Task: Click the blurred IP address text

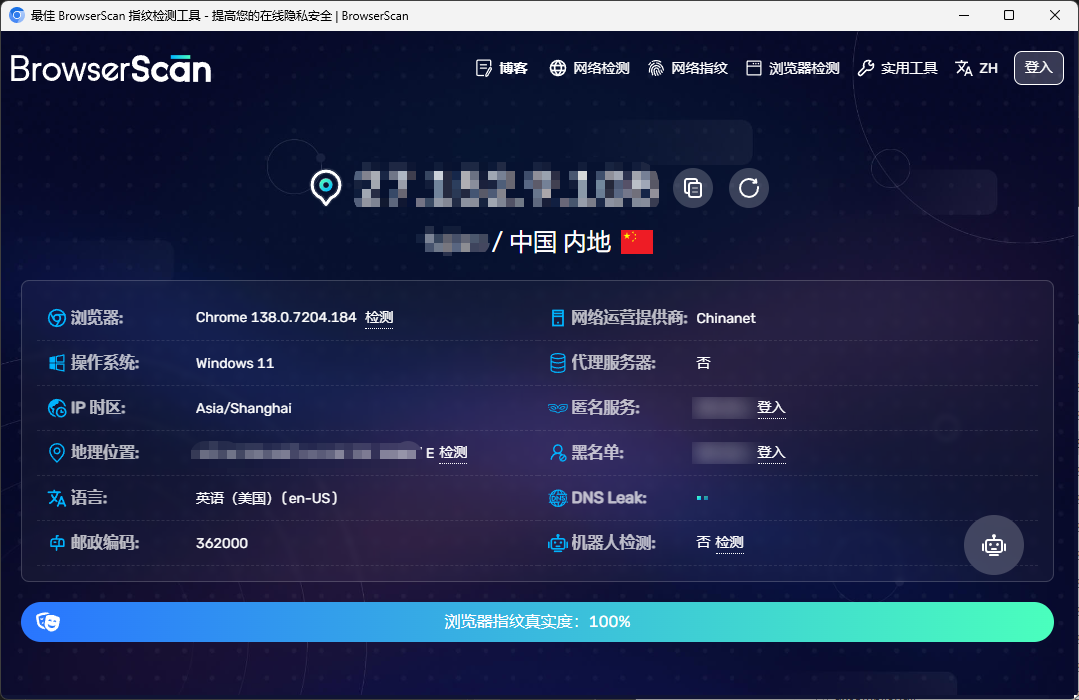Action: point(506,188)
